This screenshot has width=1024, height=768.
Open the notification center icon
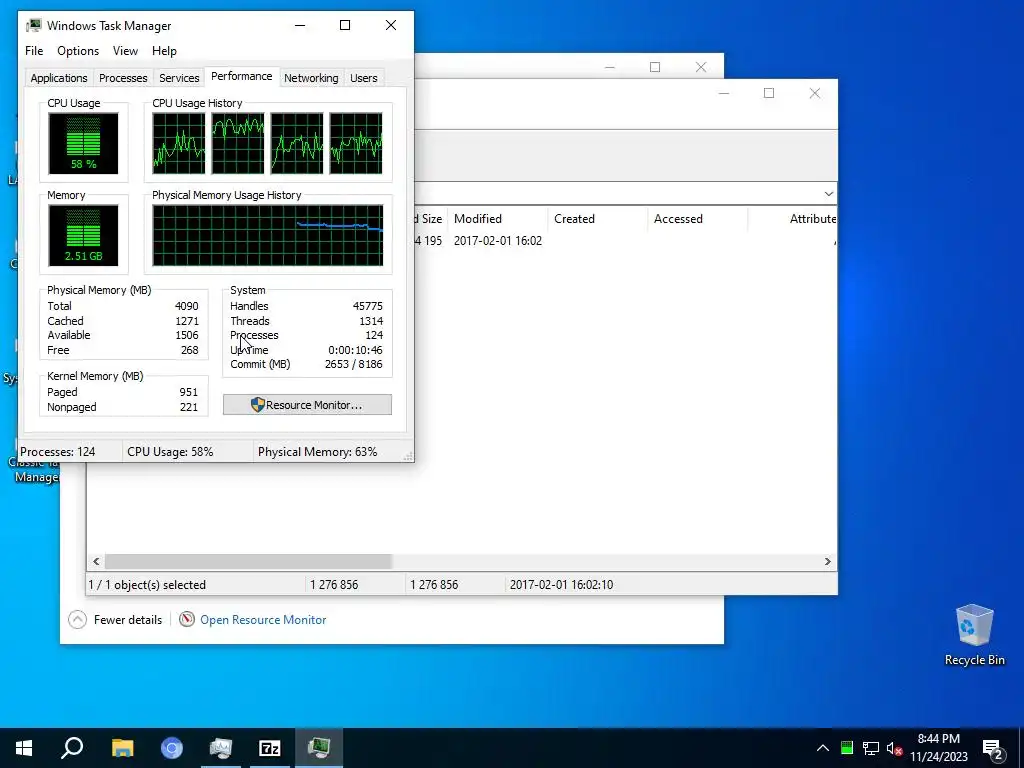pos(993,748)
